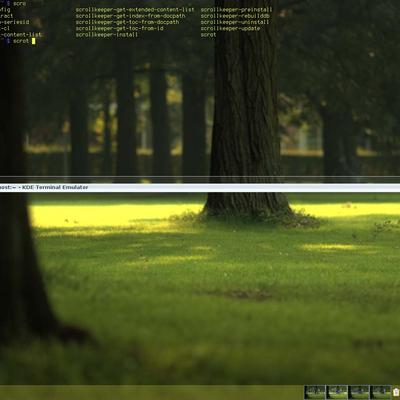Select scrollkeeper-preinstall text
Screen dimensions: 400x400
click(x=237, y=10)
